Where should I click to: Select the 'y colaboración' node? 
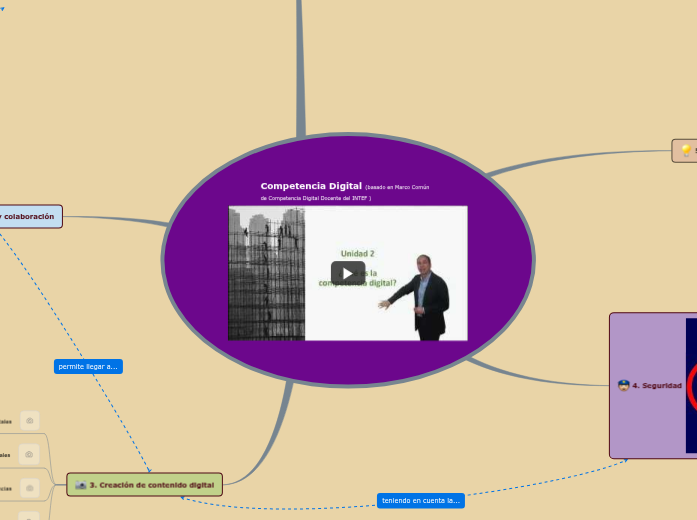28,216
